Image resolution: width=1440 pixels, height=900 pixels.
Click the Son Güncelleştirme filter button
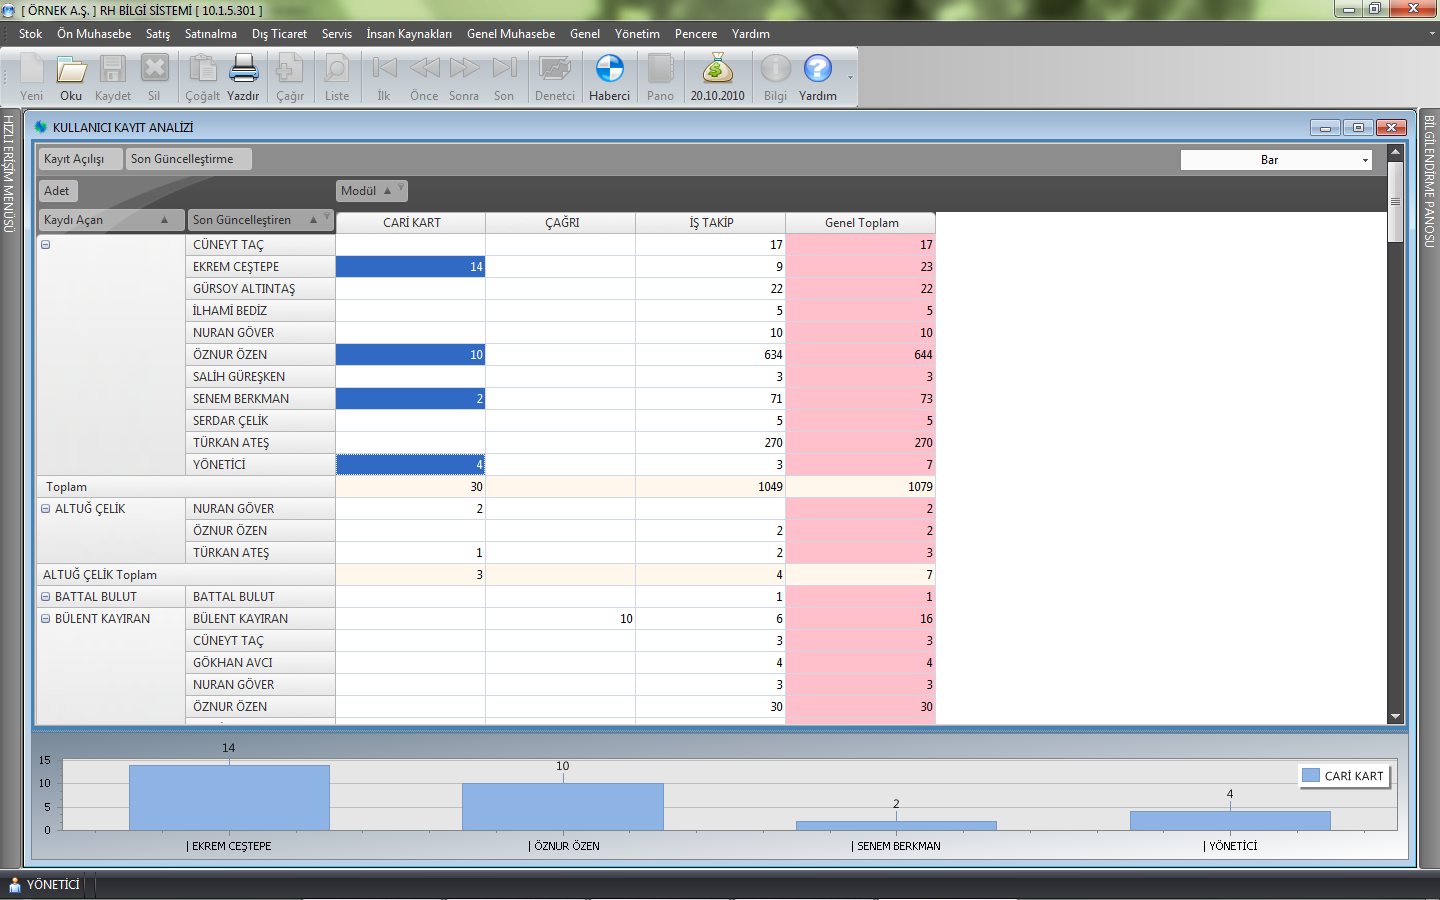point(187,159)
